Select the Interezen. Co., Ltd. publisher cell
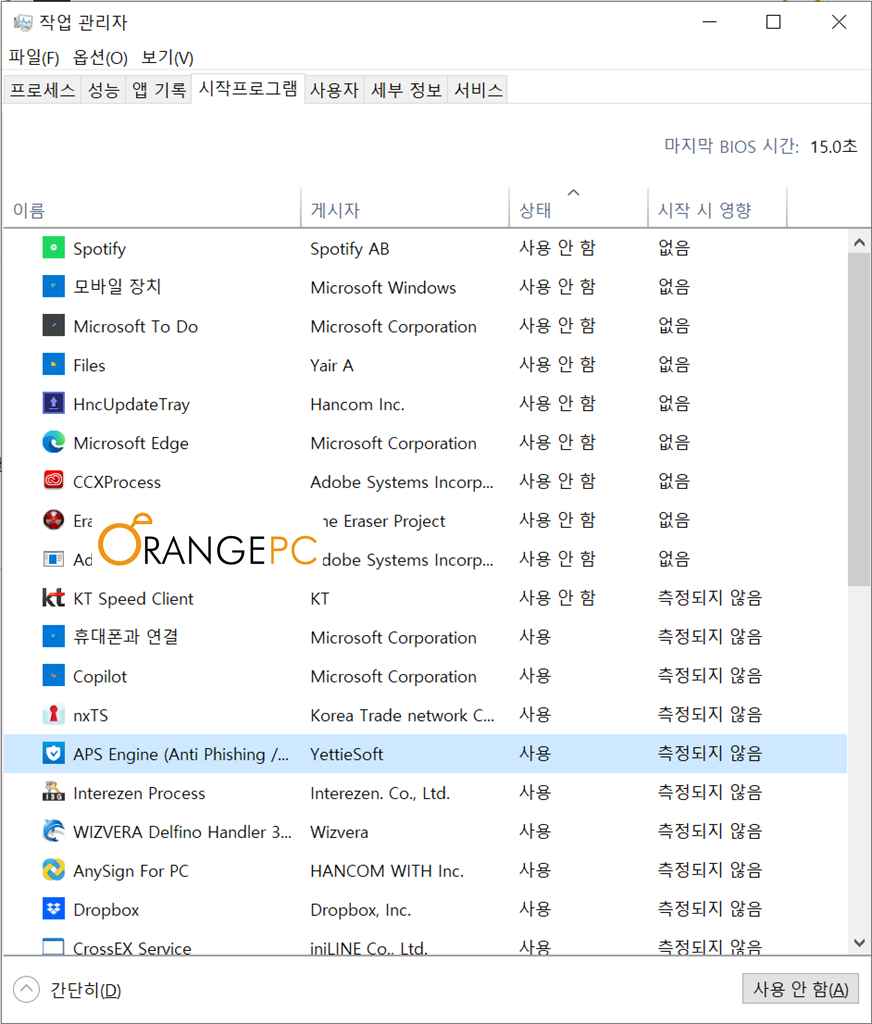The image size is (872, 1024). click(380, 793)
